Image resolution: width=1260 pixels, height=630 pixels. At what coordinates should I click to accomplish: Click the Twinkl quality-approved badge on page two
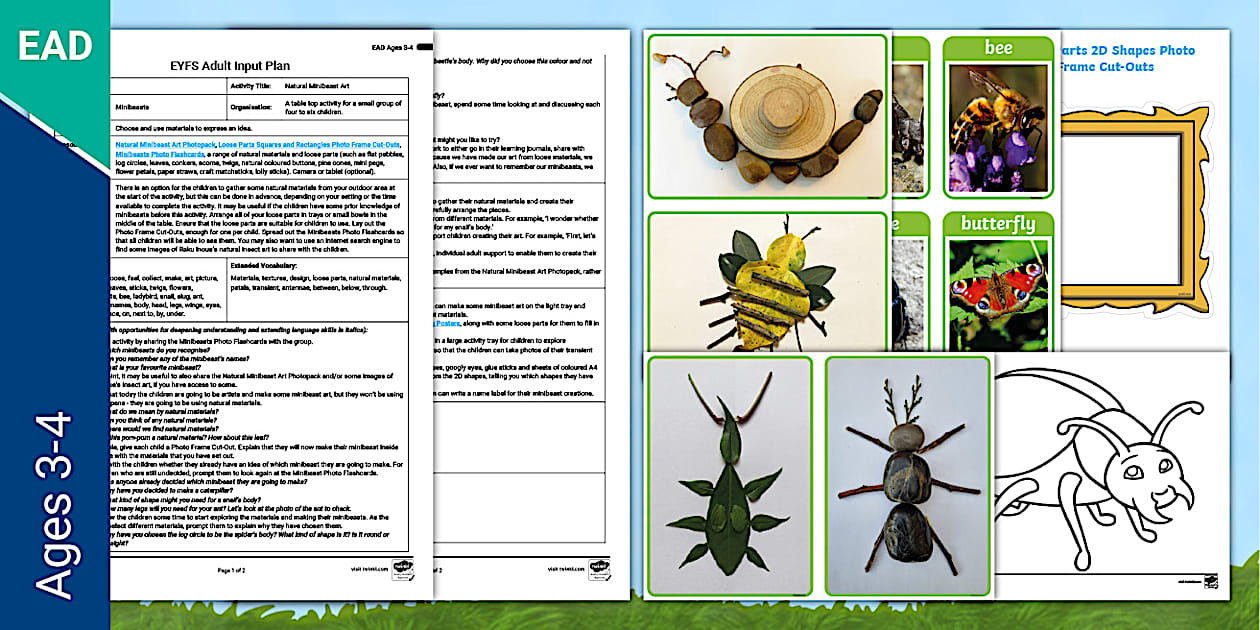[599, 570]
